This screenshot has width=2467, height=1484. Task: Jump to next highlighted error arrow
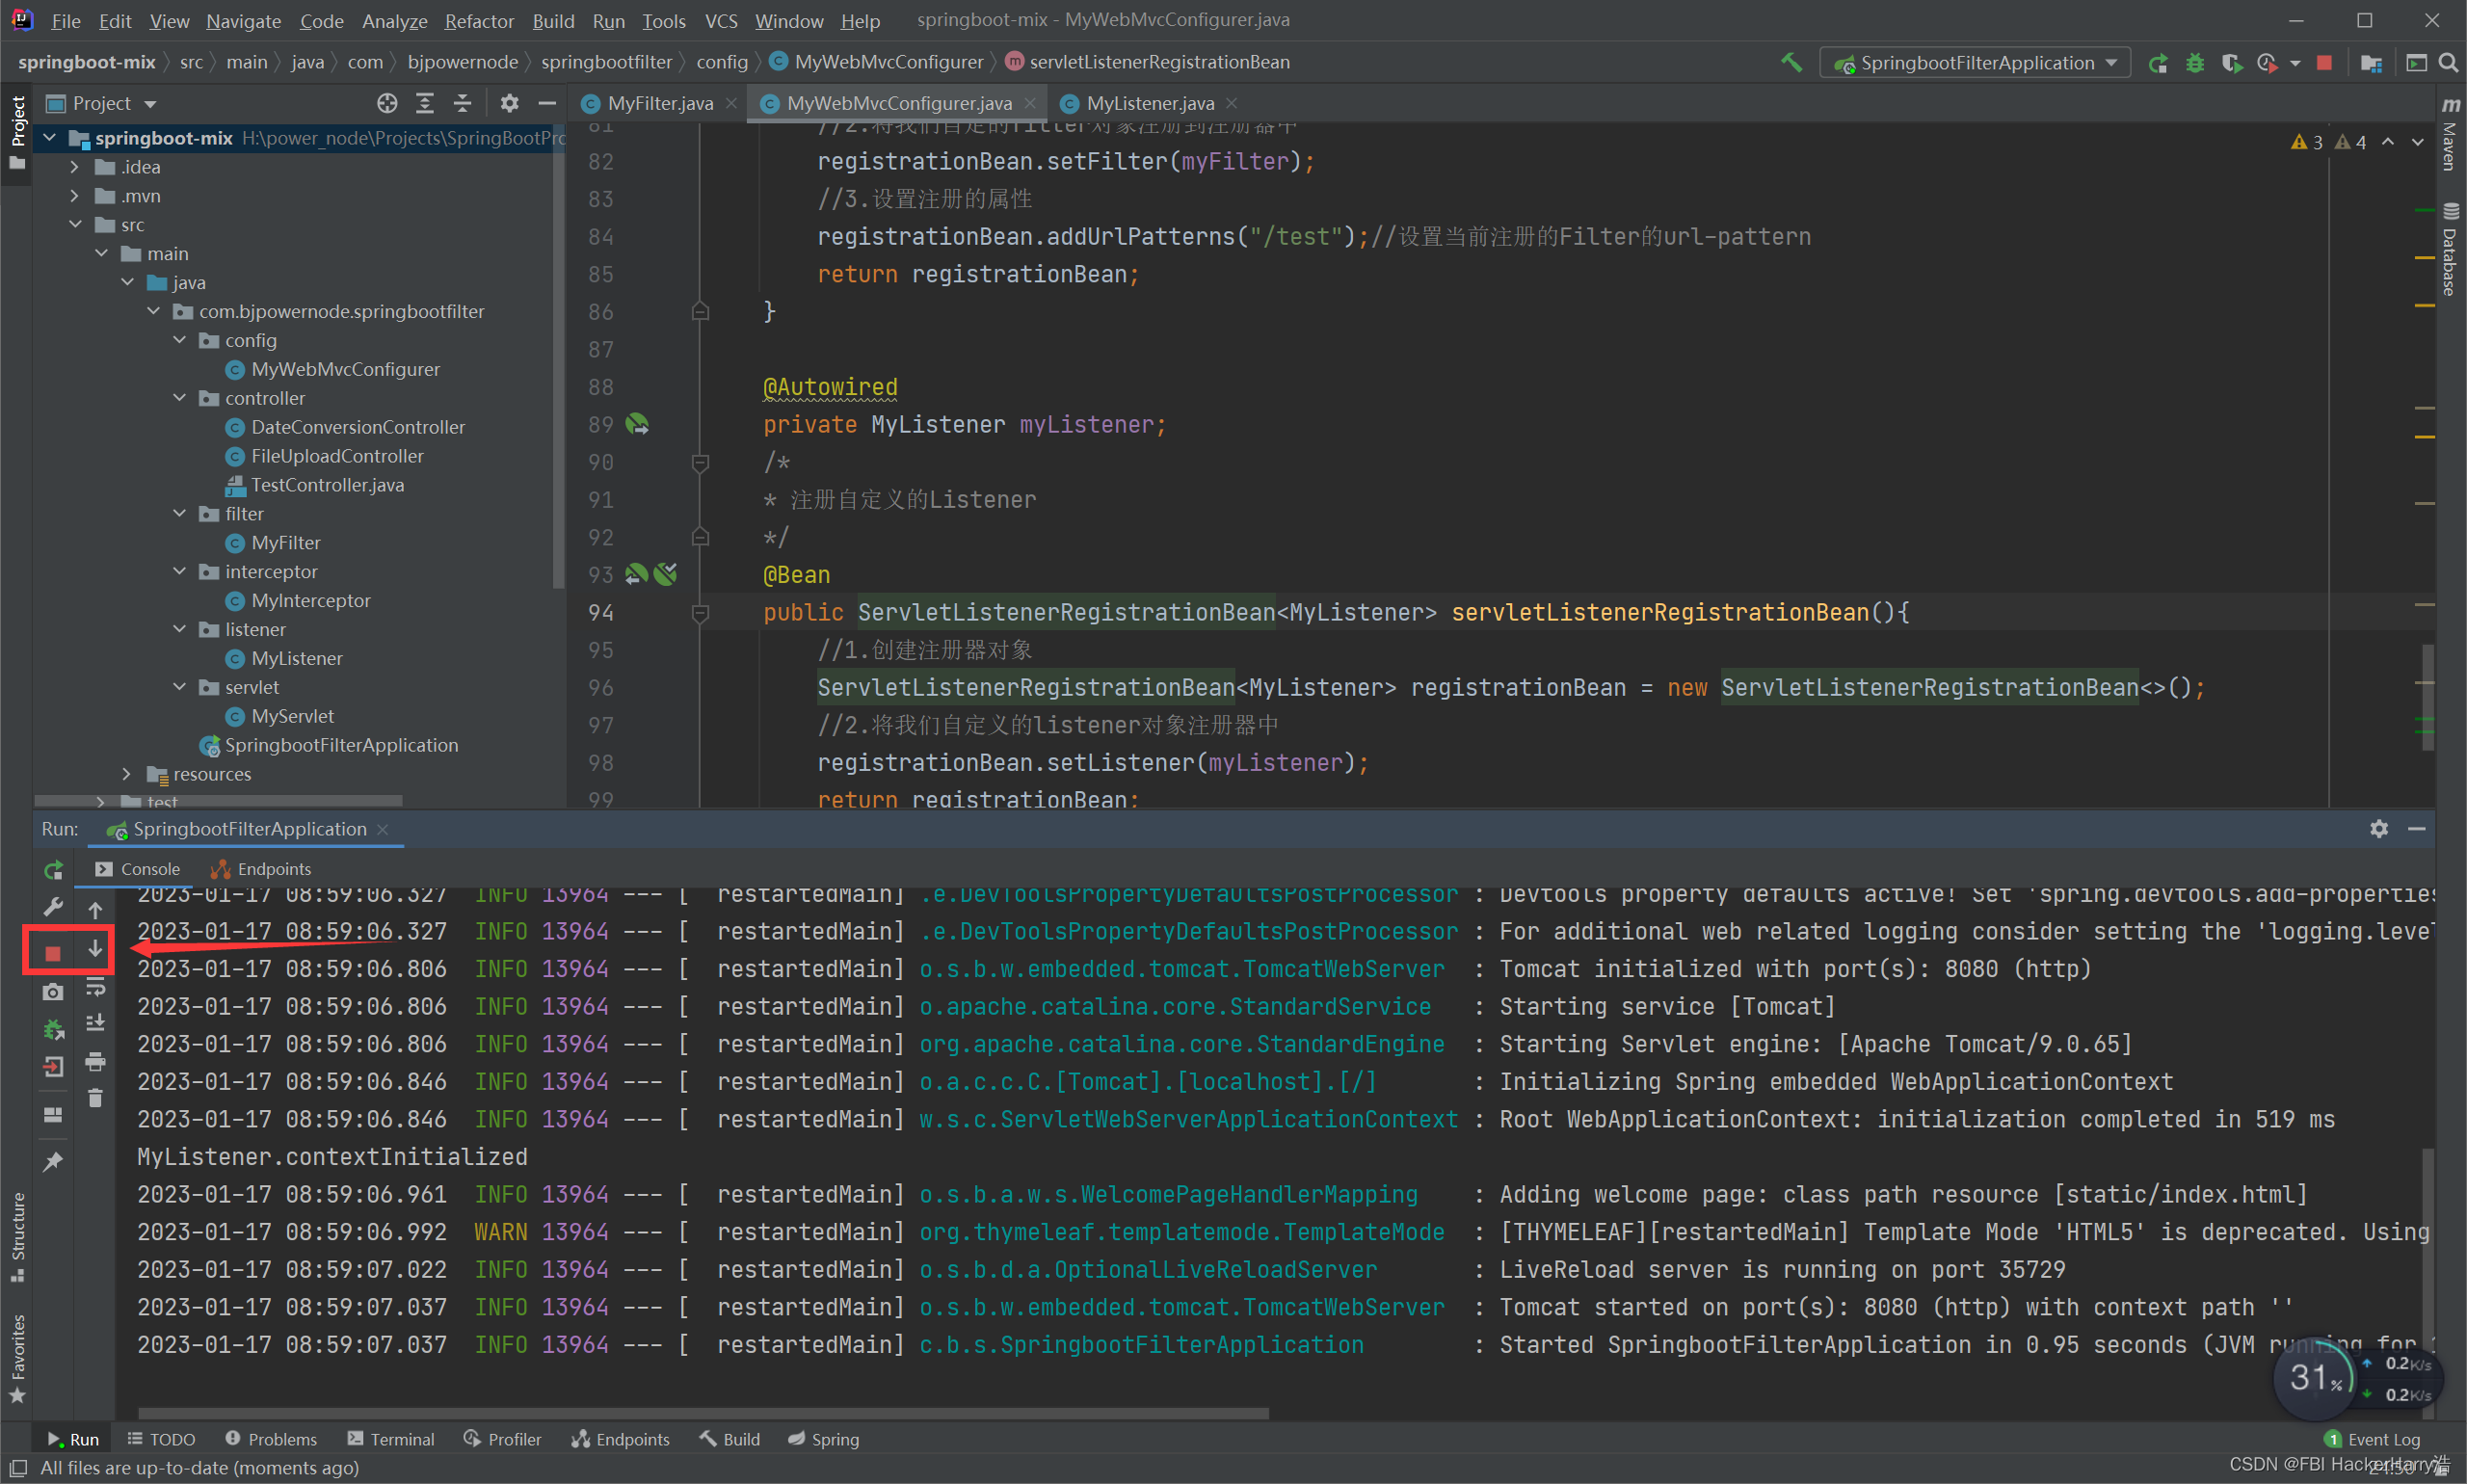pos(2419,142)
